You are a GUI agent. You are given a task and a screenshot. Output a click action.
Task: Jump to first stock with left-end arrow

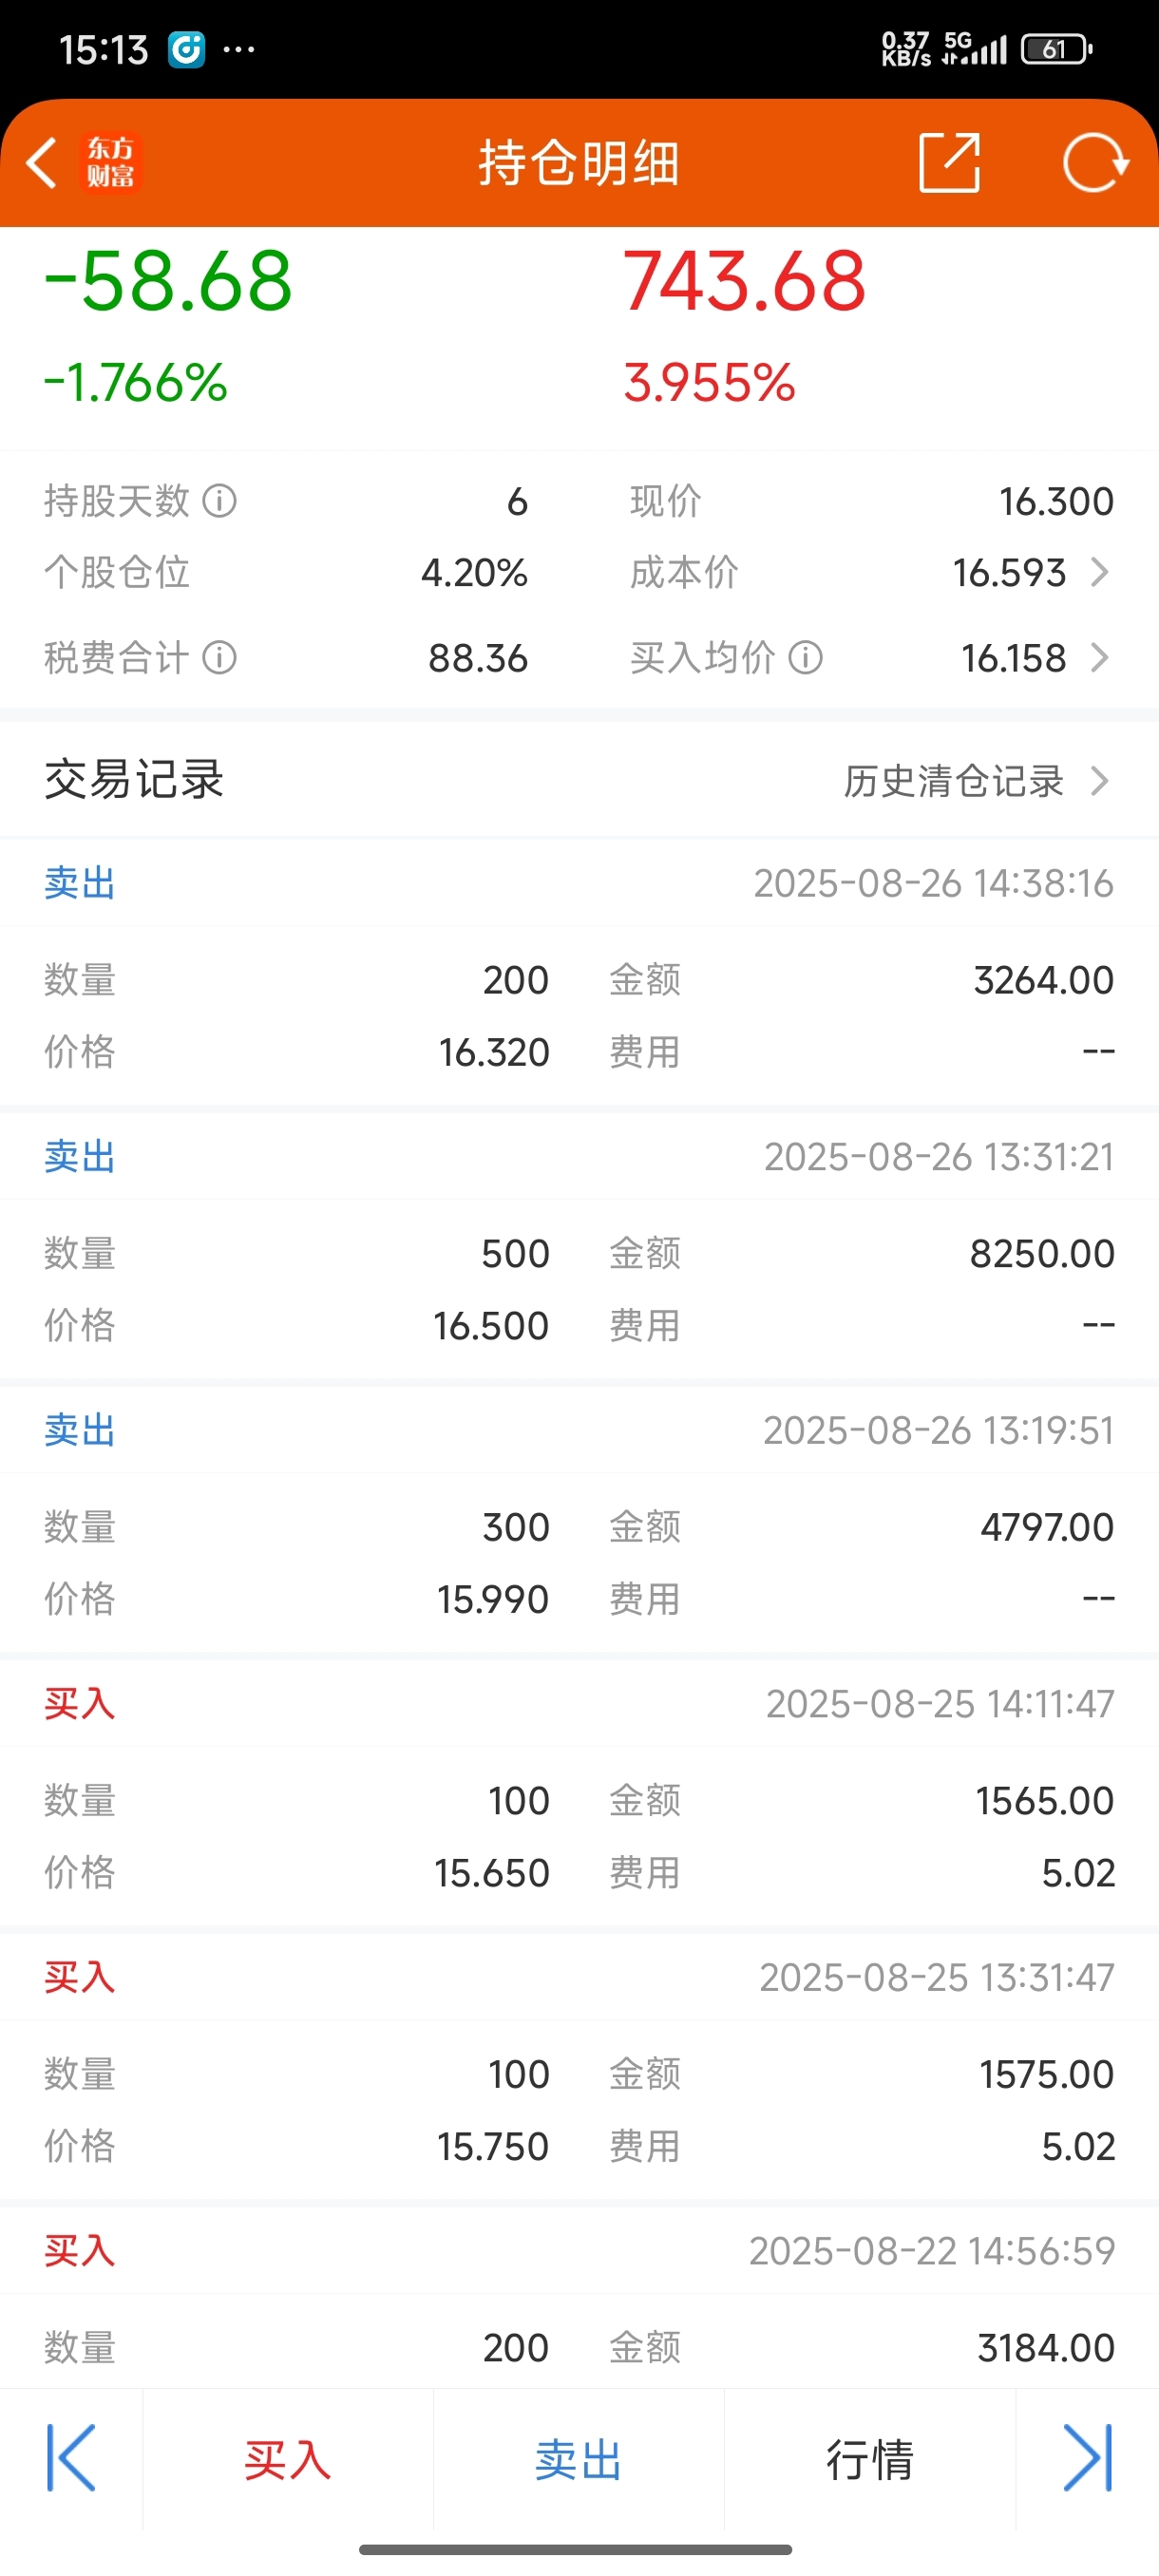point(71,2458)
